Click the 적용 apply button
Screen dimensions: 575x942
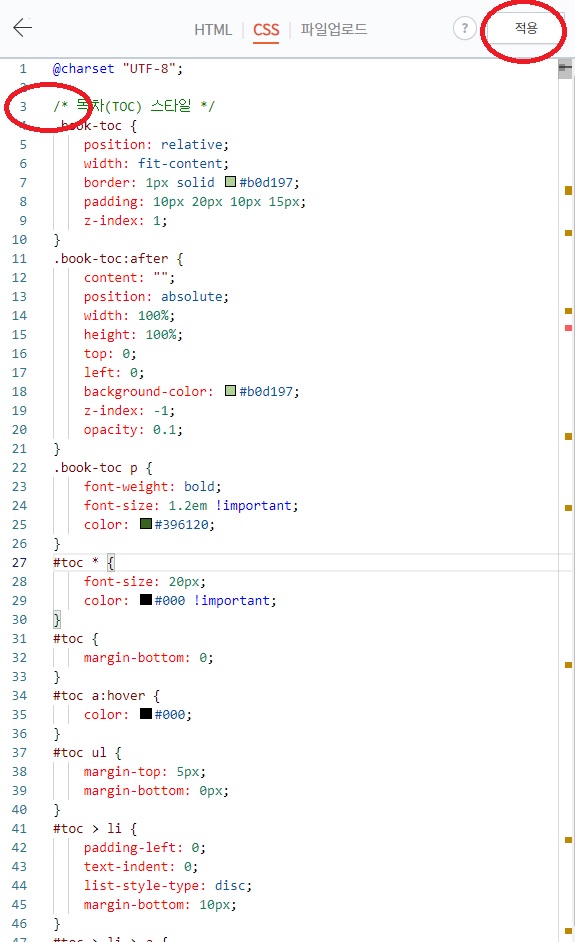tap(526, 28)
